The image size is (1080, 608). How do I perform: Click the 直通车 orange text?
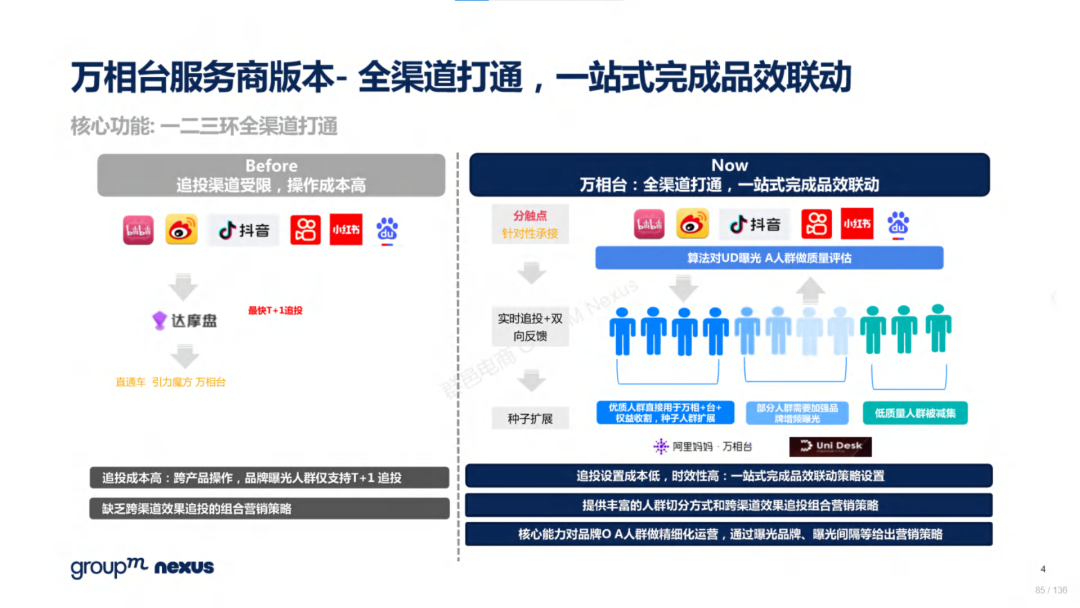tap(130, 382)
